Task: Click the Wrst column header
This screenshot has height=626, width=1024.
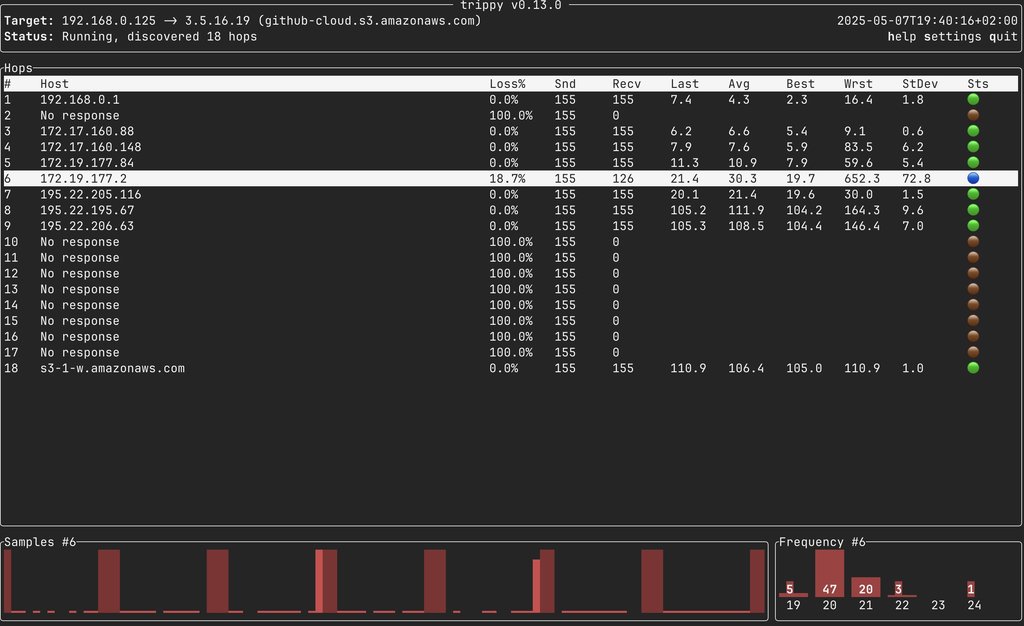Action: click(858, 84)
